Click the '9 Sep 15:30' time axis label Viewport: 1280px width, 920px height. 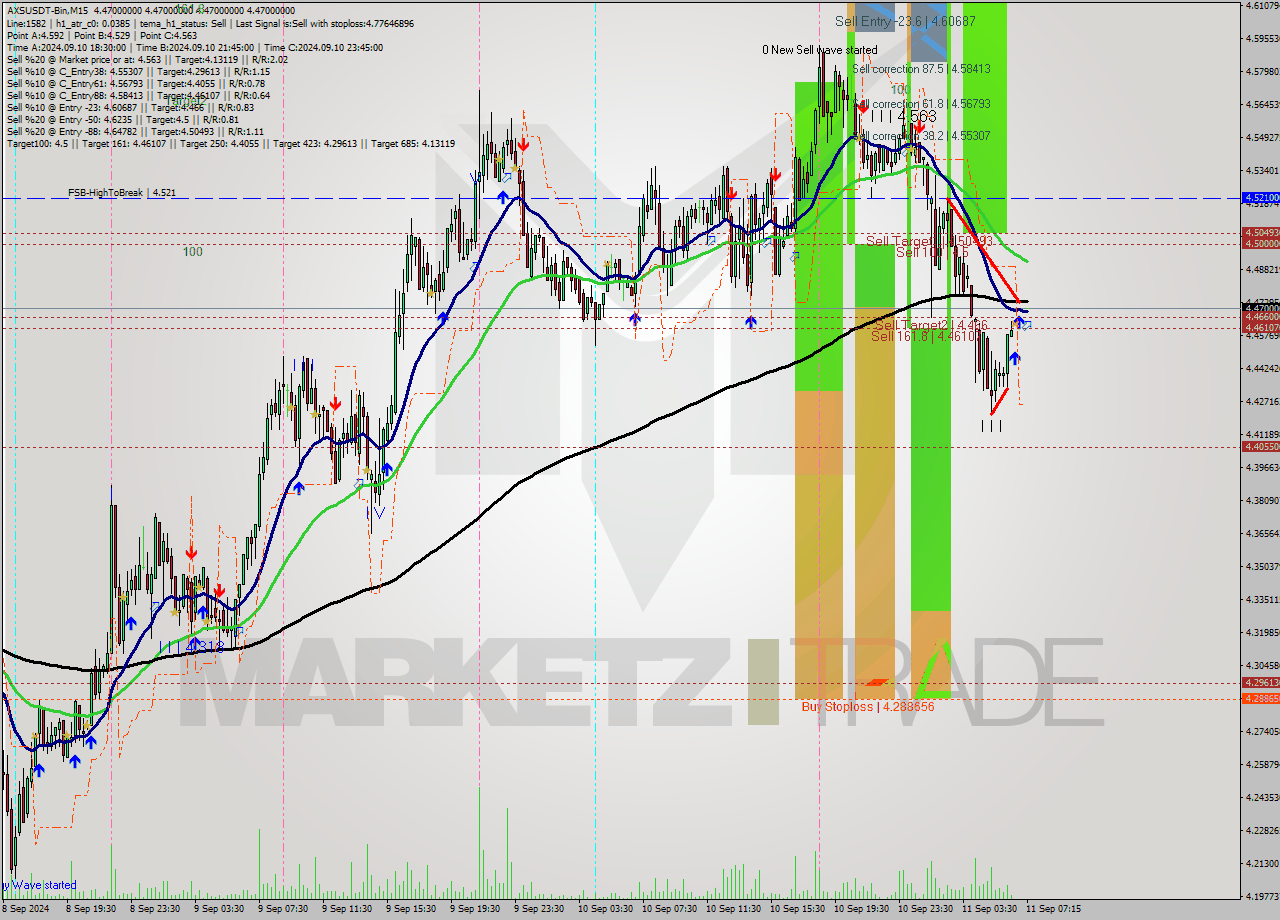coord(410,909)
